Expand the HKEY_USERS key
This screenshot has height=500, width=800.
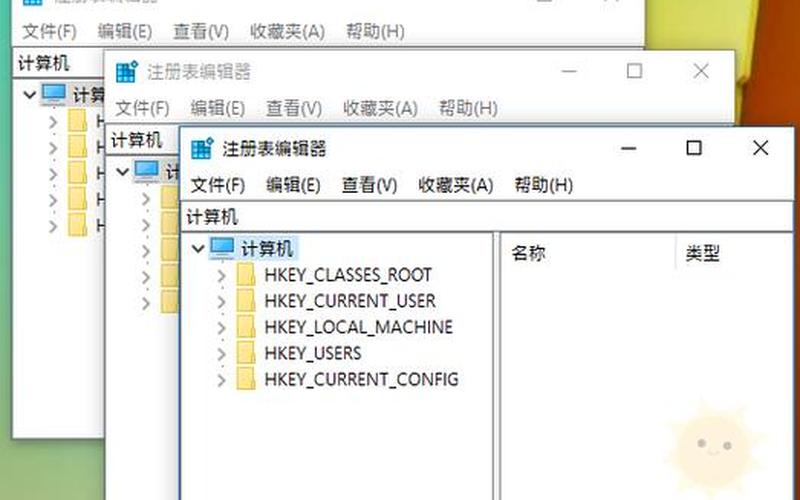coord(221,354)
